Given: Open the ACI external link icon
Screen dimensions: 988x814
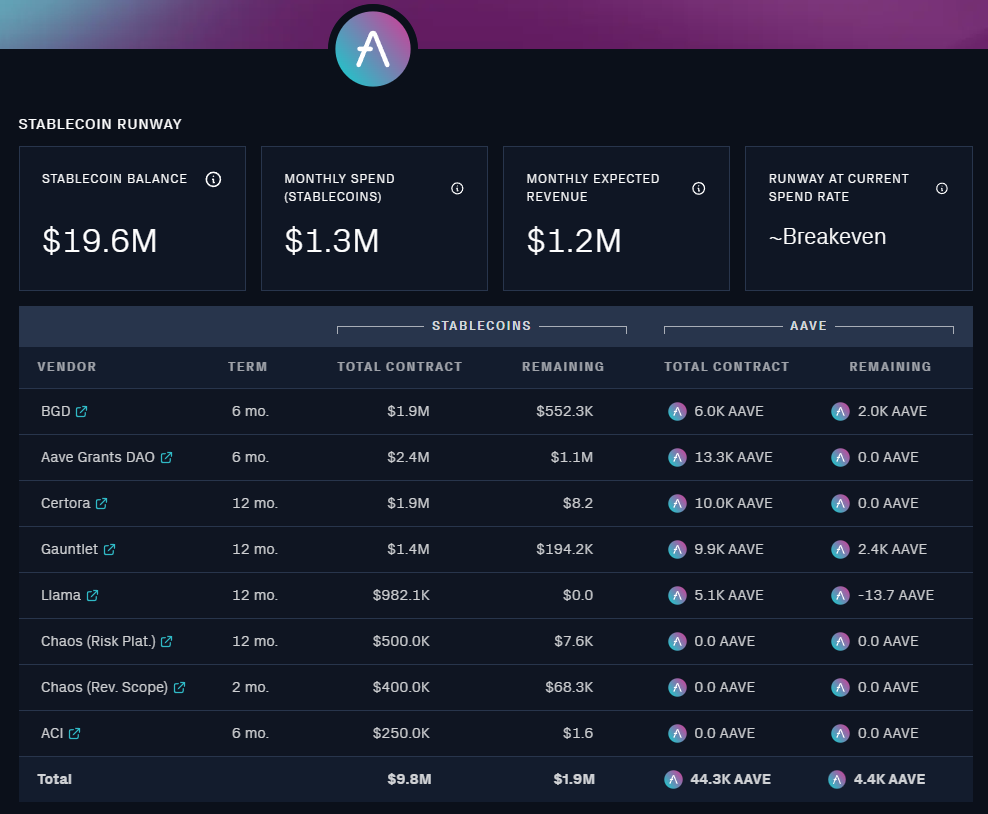Looking at the screenshot, I should [74, 733].
